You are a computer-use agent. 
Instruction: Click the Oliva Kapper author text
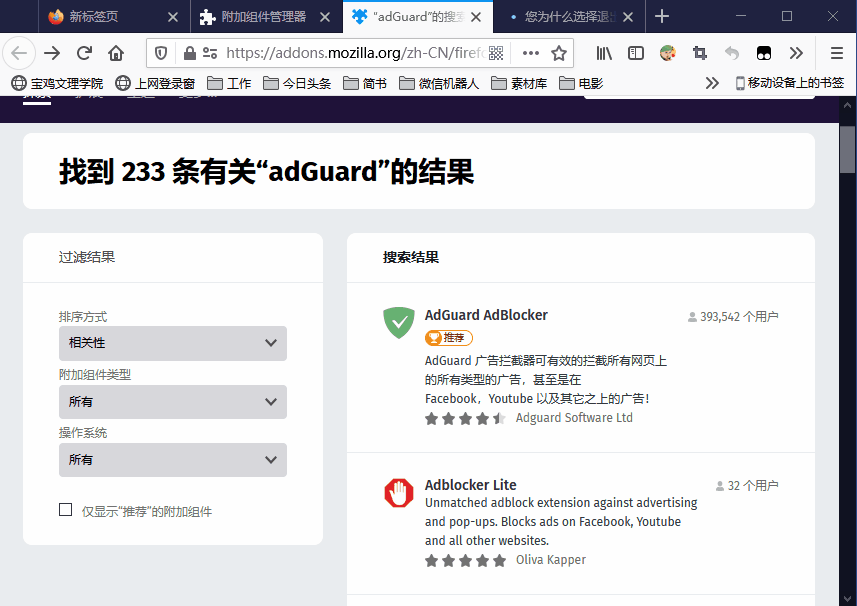[x=550, y=560]
